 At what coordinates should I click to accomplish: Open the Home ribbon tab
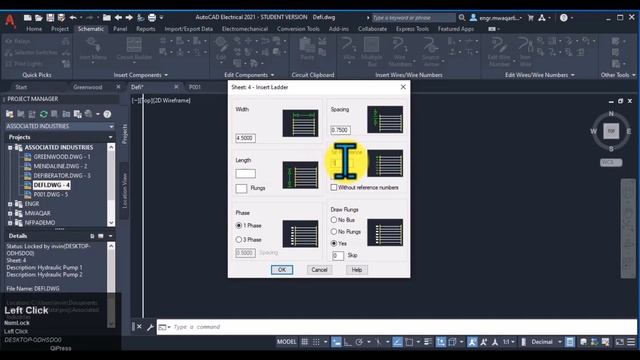coord(34,29)
